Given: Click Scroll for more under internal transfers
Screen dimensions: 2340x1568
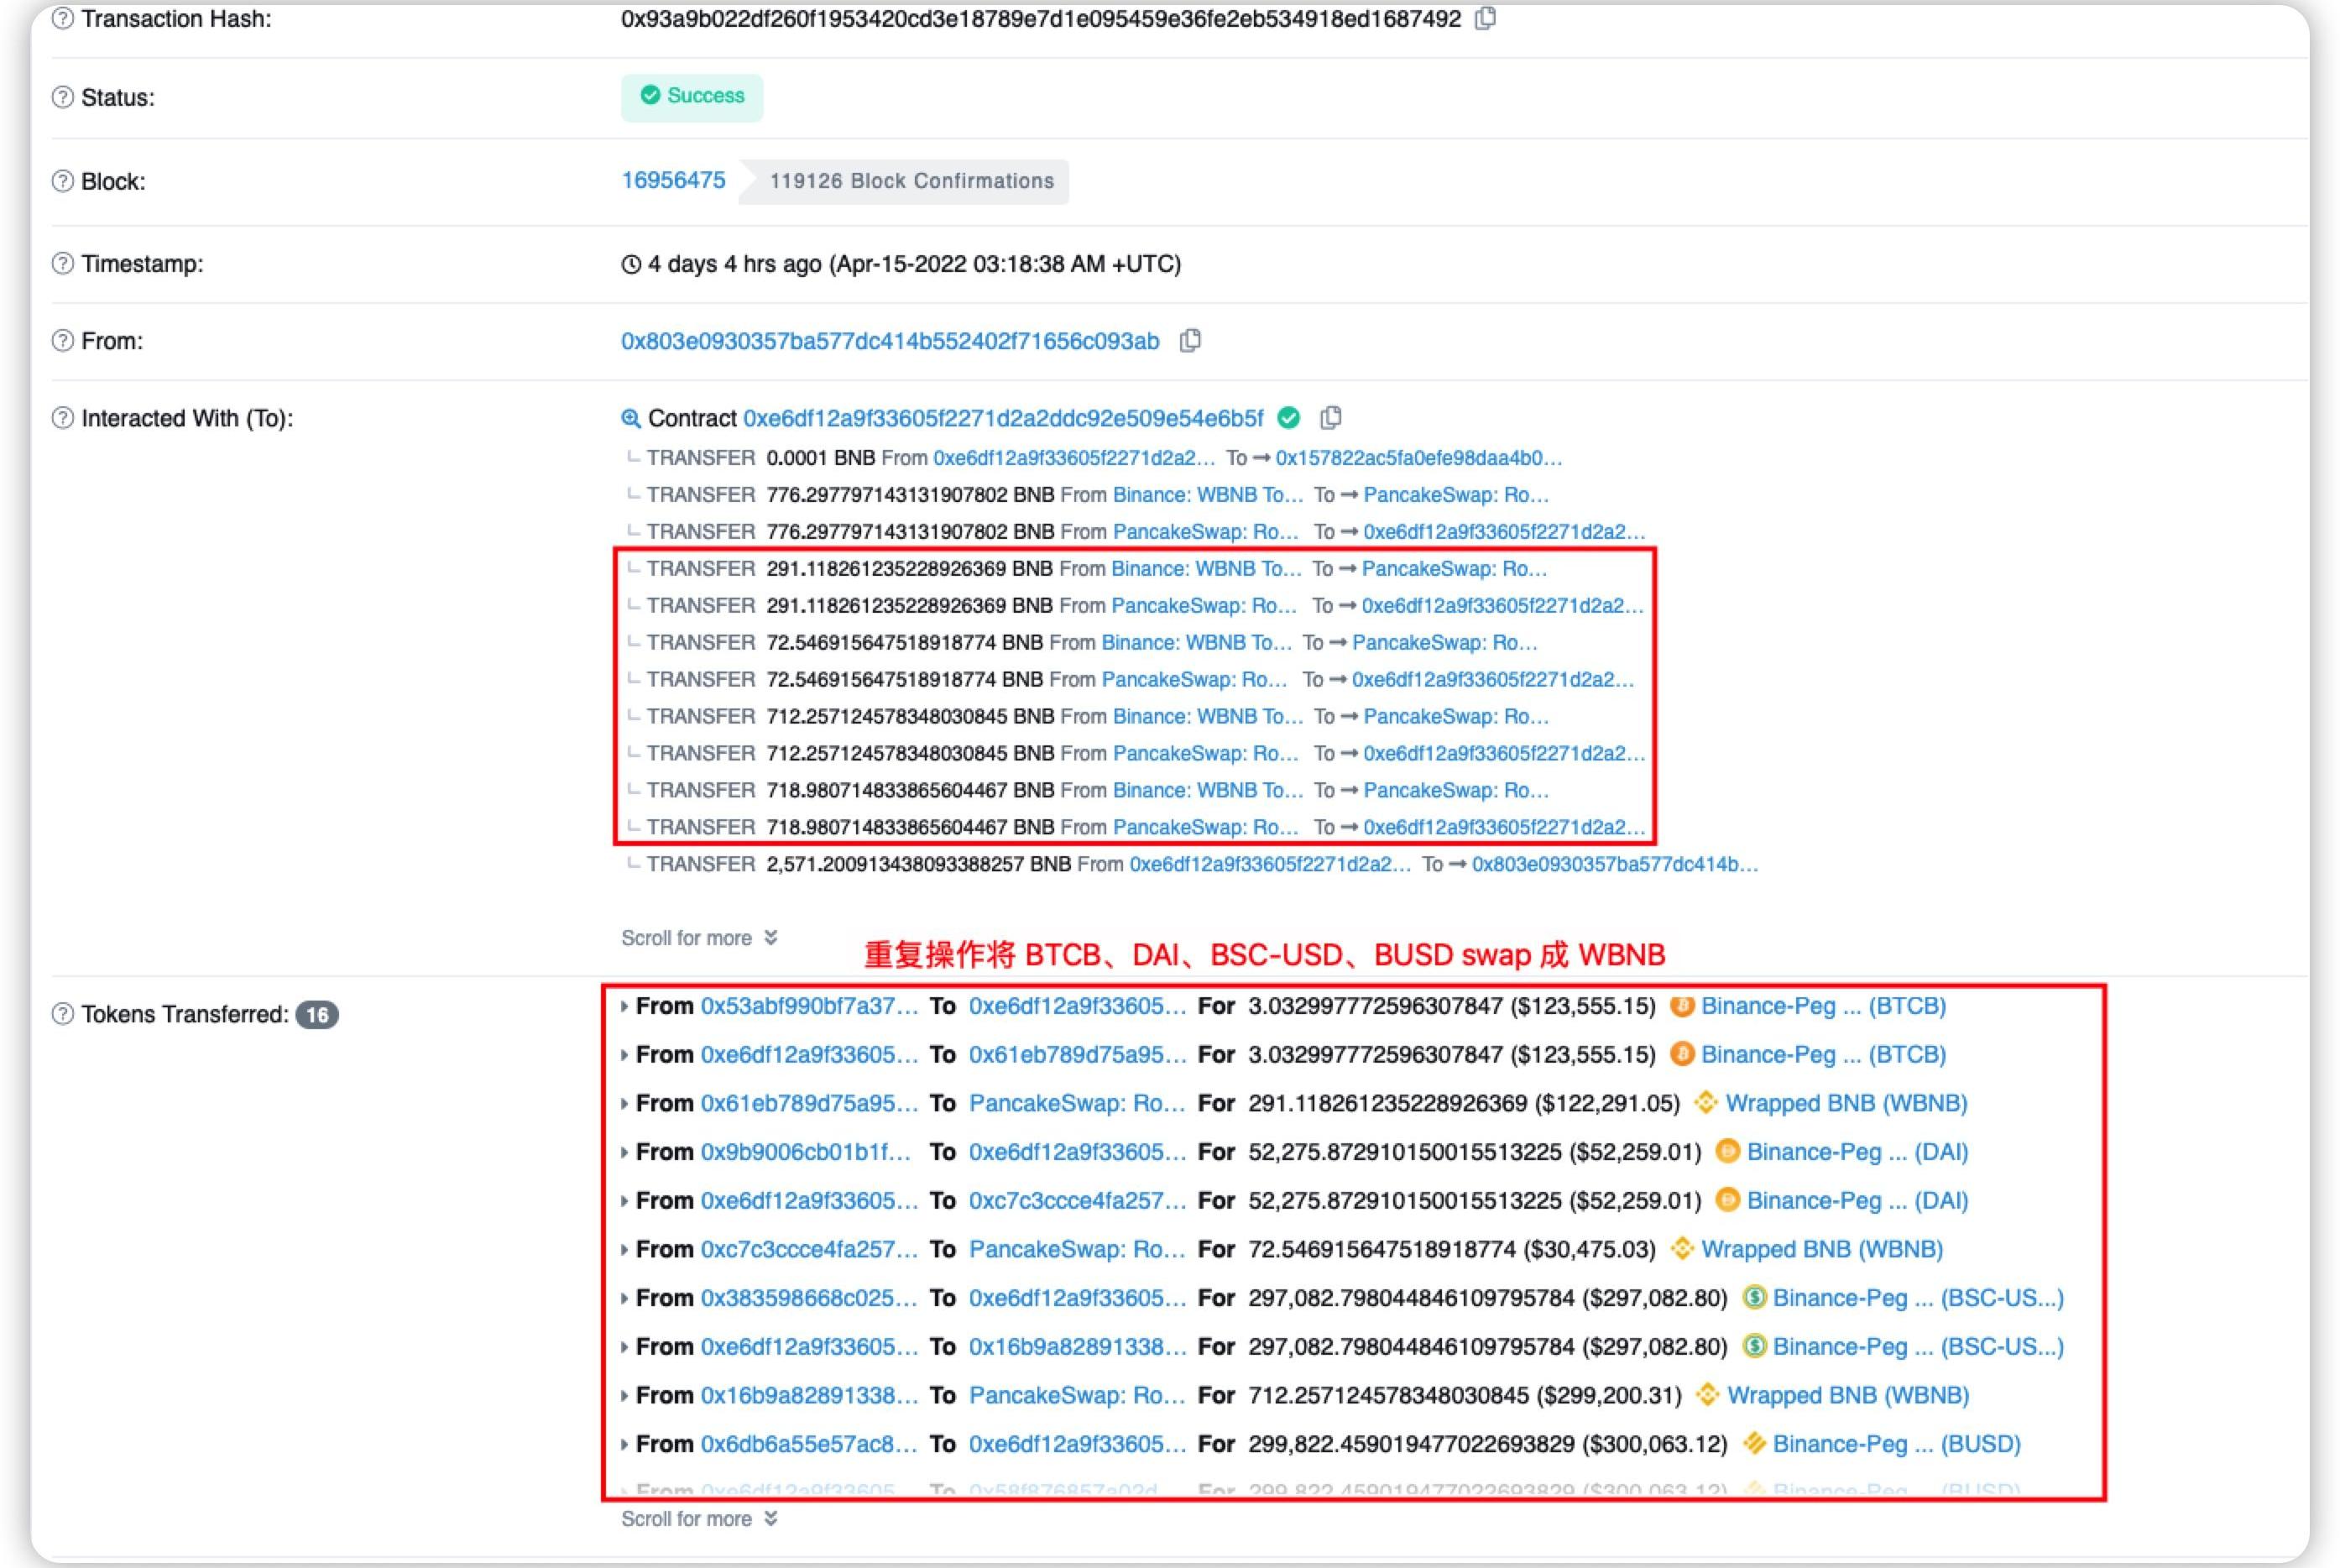Looking at the screenshot, I should (699, 938).
